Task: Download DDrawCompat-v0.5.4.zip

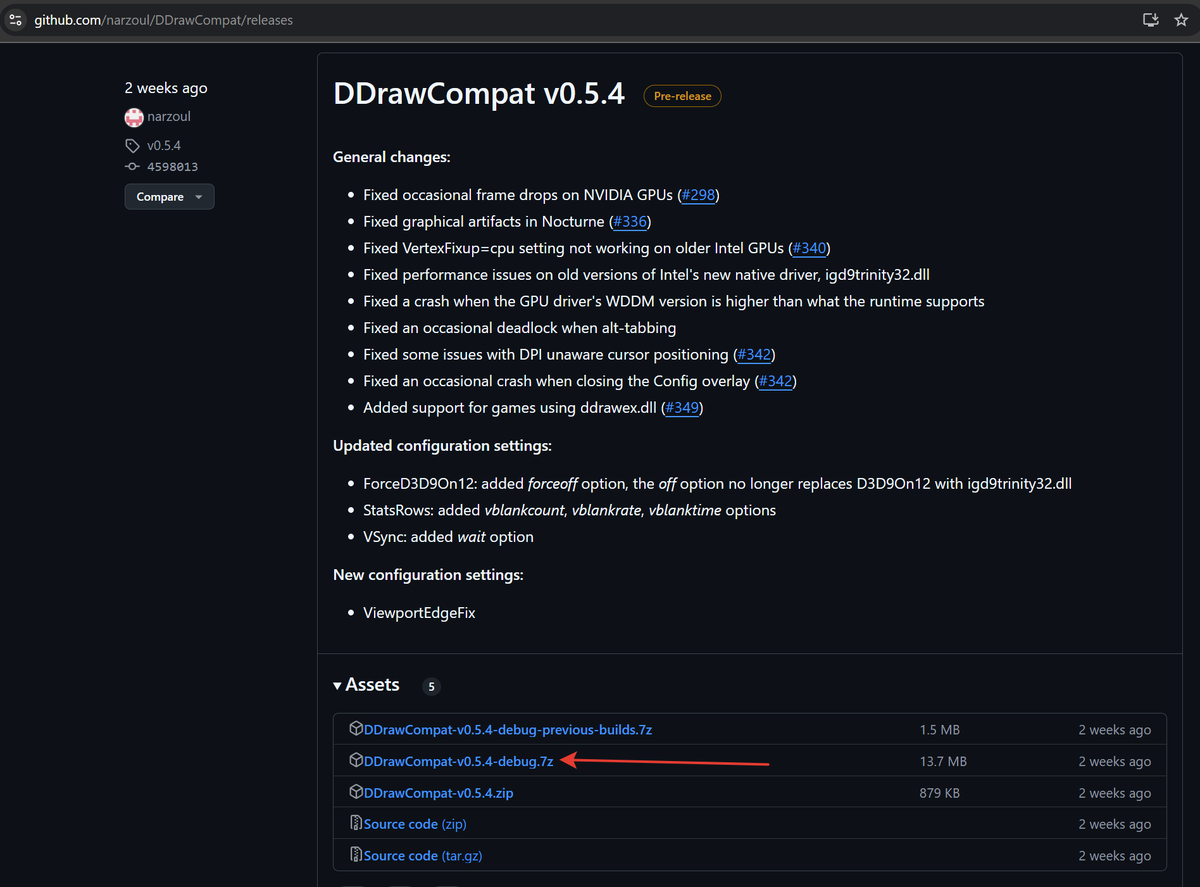Action: pyautogui.click(x=439, y=793)
